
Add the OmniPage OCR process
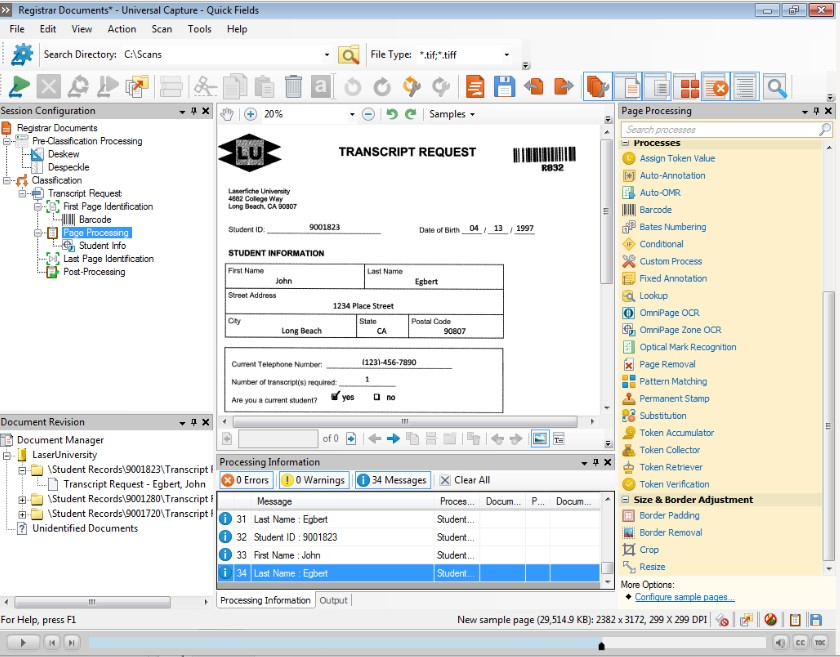[669, 313]
